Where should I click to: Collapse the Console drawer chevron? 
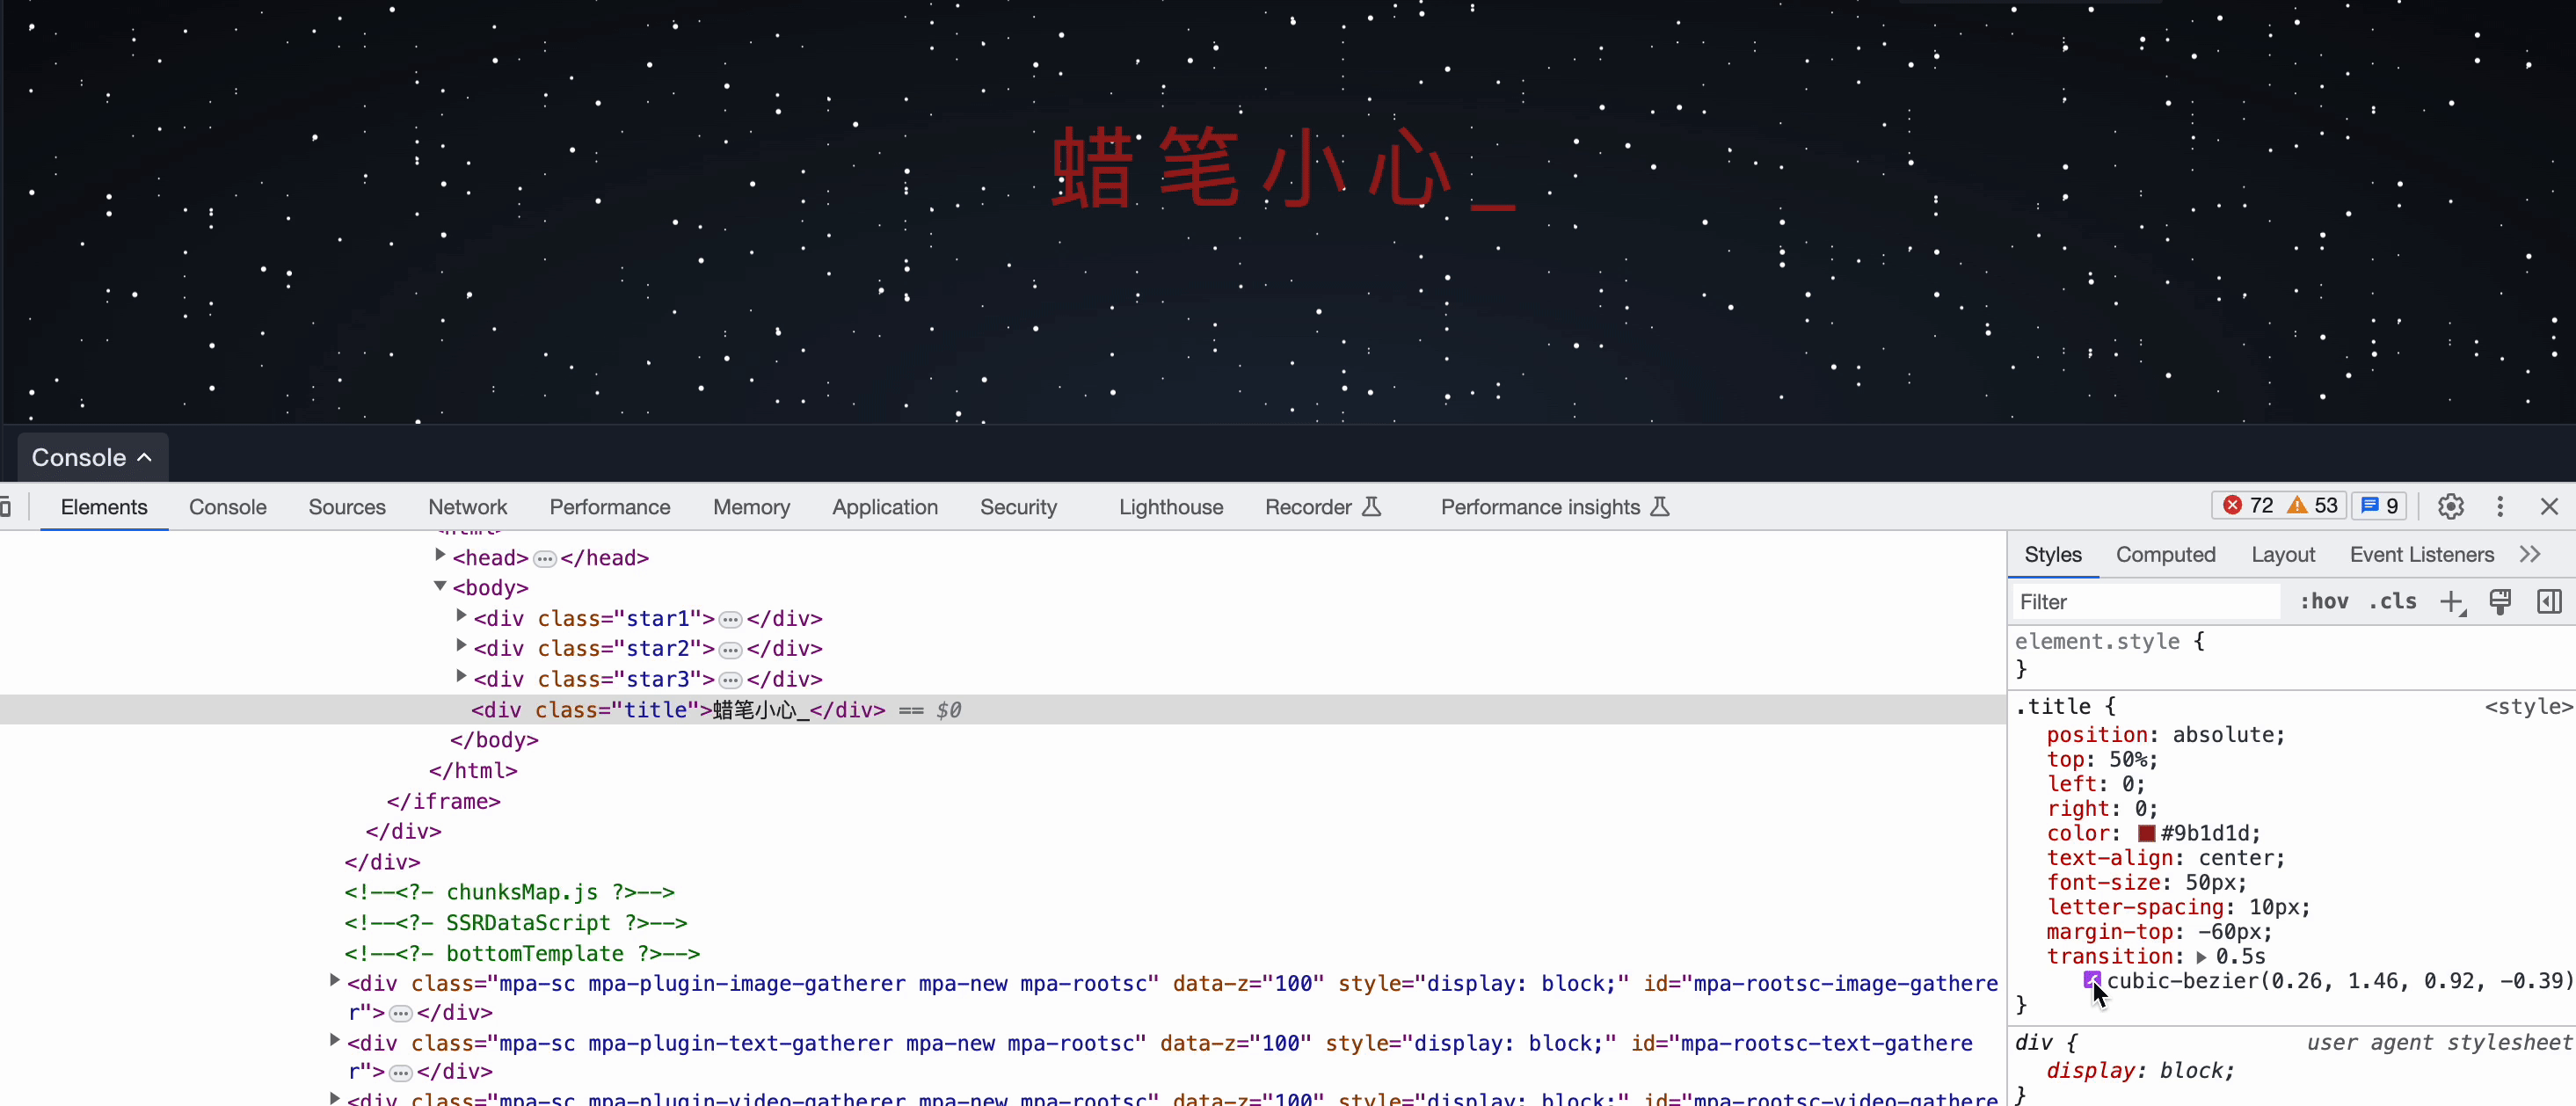coord(145,456)
